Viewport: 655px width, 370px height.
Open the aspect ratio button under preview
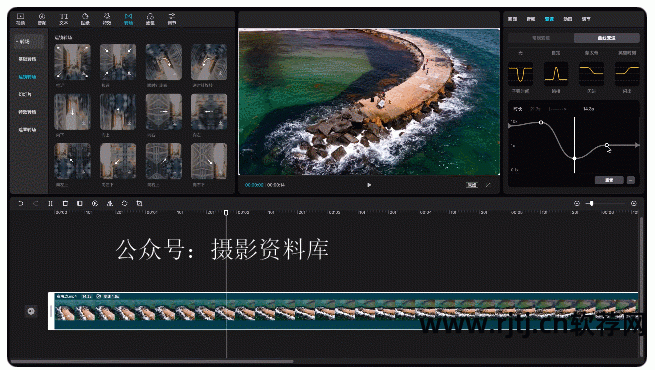(x=472, y=185)
